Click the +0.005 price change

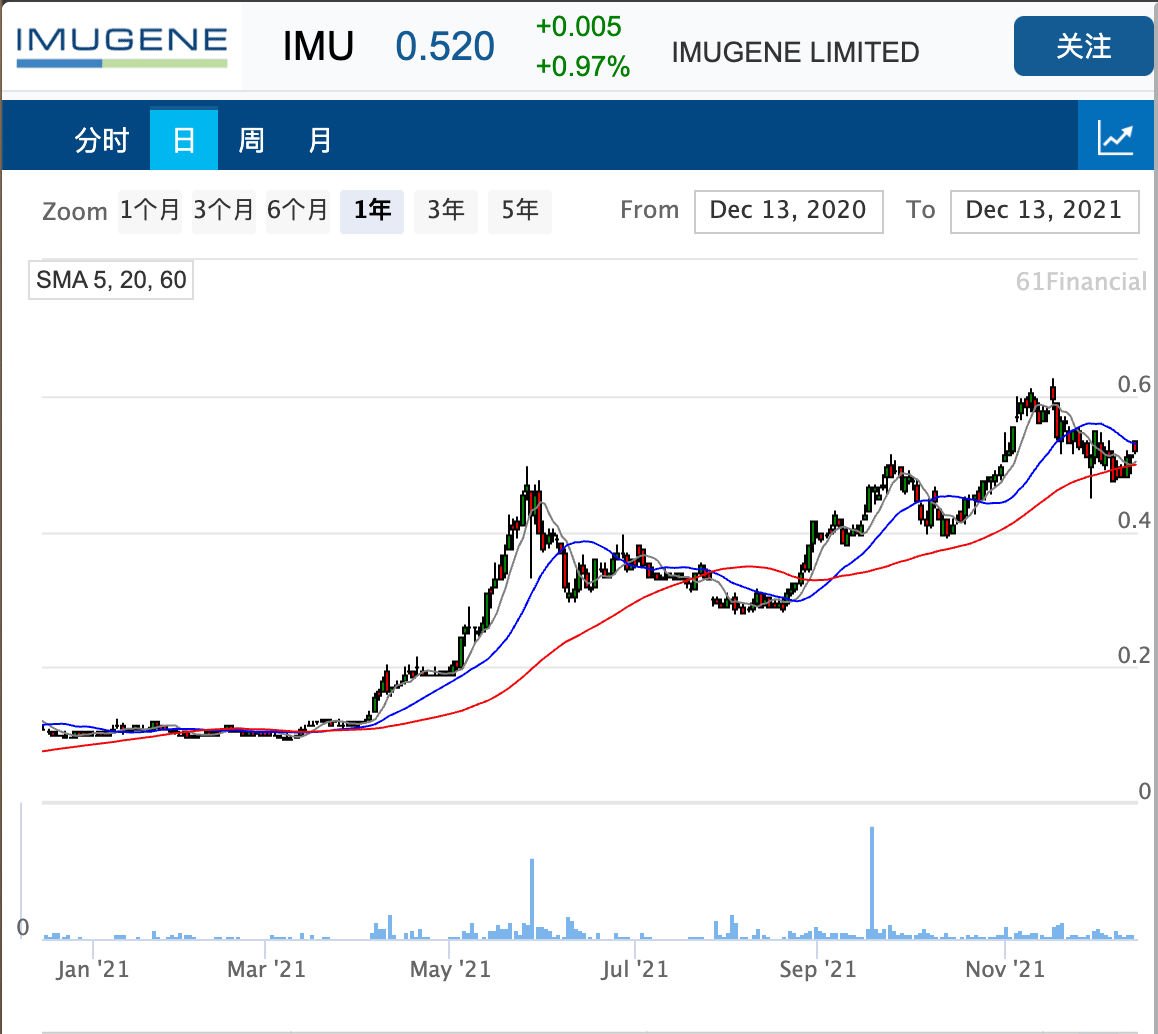578,27
